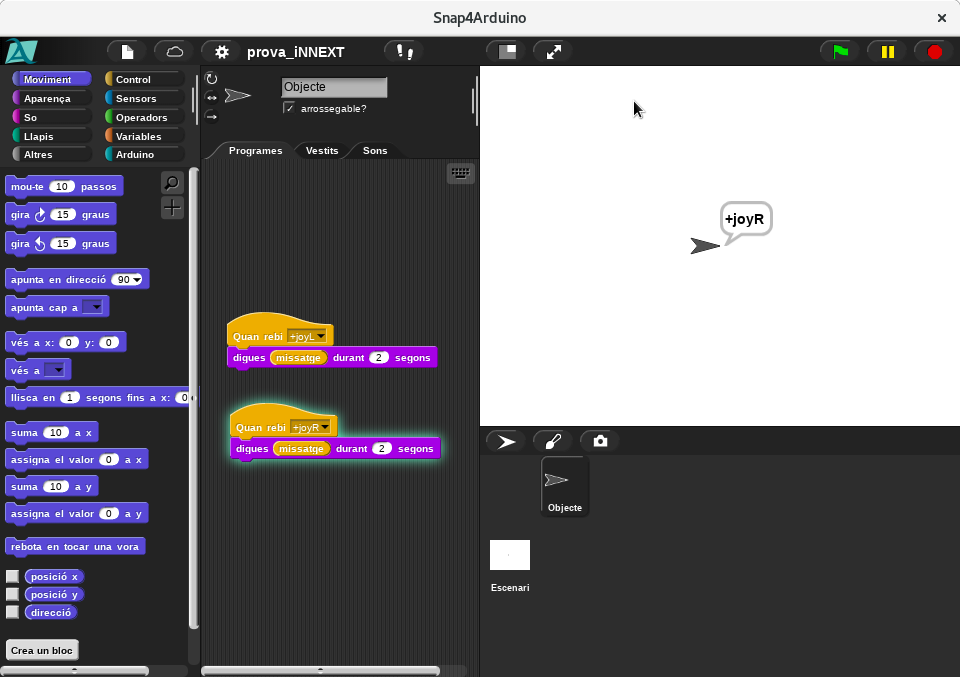Open 'vés a' destination dropdown
The image size is (960, 677).
54,370
